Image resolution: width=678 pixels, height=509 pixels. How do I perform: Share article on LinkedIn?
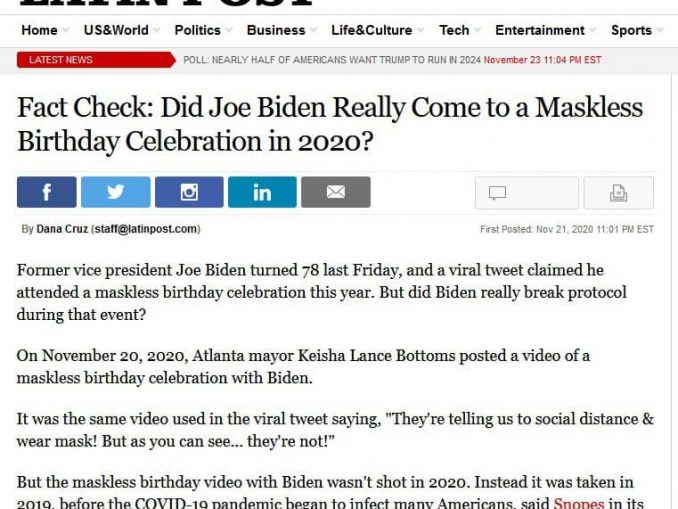tap(262, 192)
